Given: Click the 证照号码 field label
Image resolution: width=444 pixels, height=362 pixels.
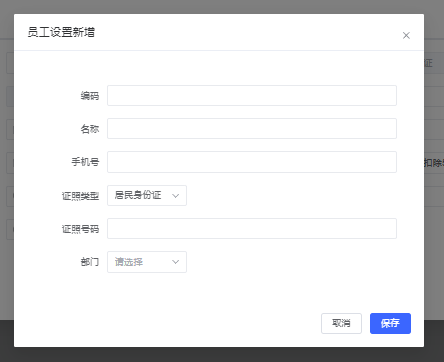Looking at the screenshot, I should [x=80, y=229].
